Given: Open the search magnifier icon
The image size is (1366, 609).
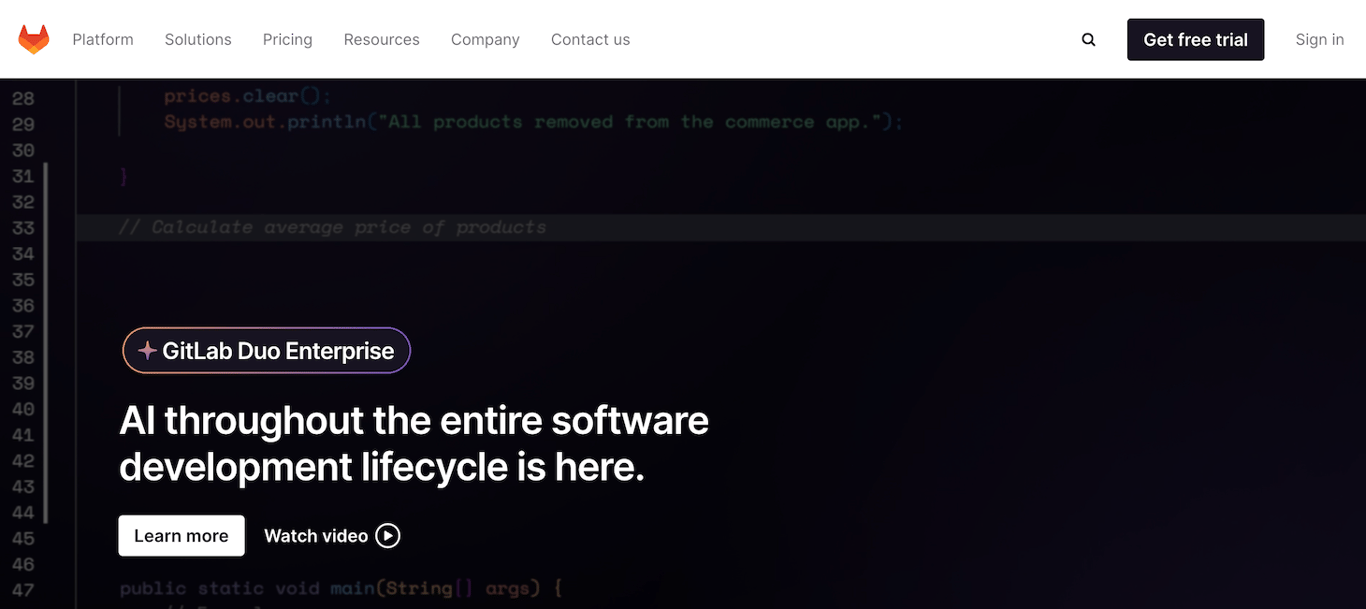Looking at the screenshot, I should [x=1088, y=39].
